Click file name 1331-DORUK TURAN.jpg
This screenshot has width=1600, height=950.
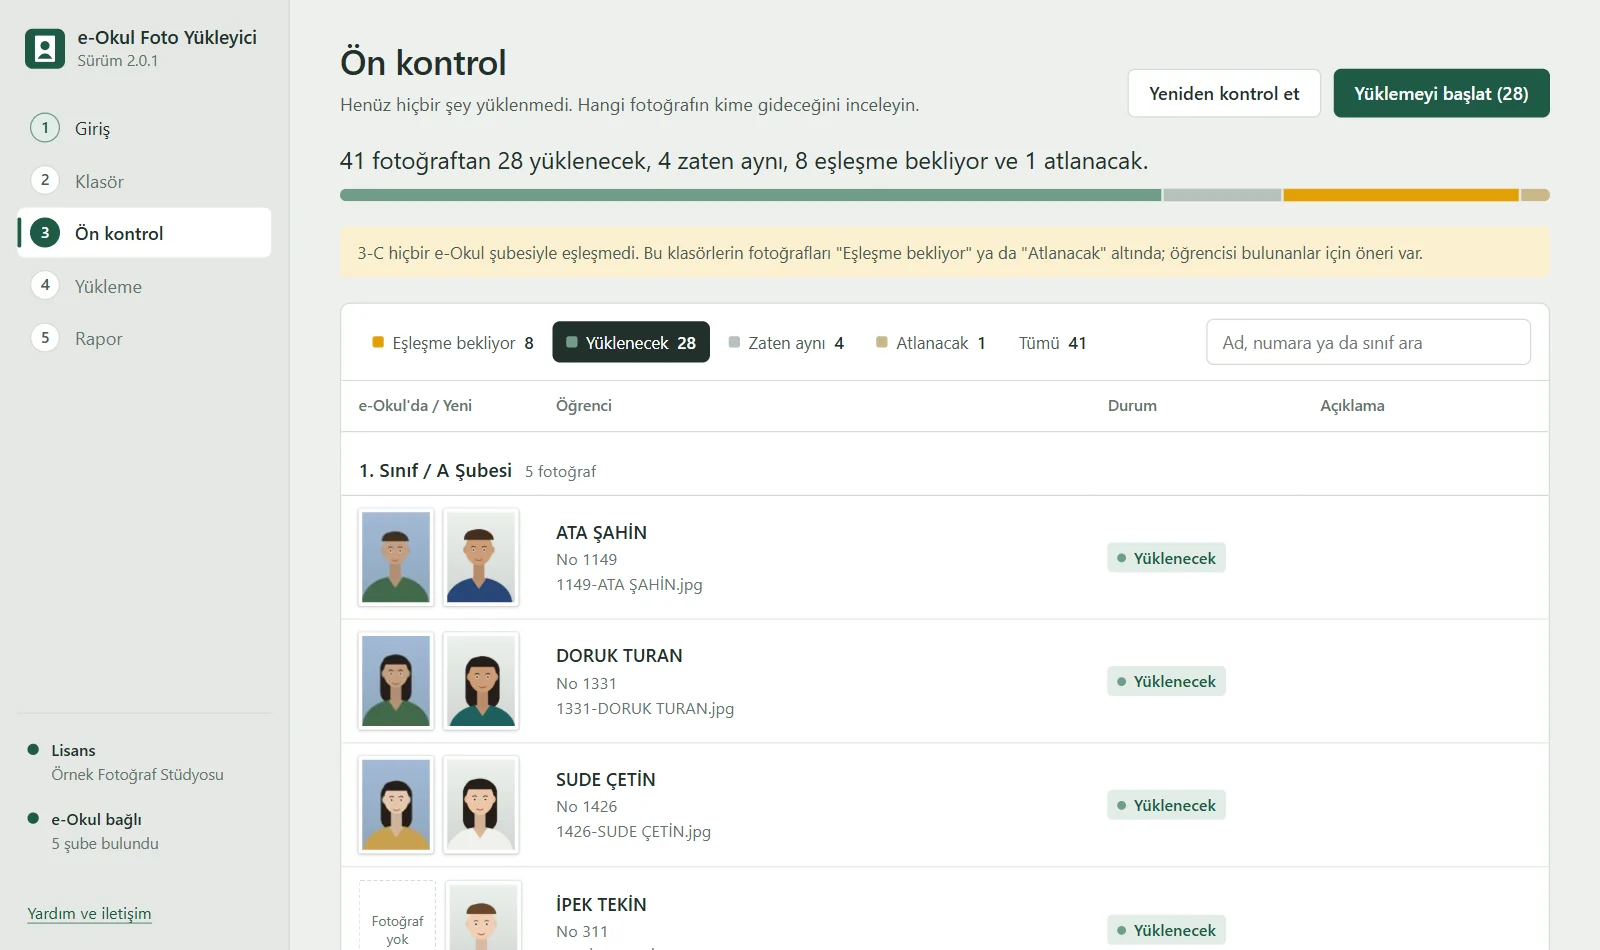coord(645,708)
